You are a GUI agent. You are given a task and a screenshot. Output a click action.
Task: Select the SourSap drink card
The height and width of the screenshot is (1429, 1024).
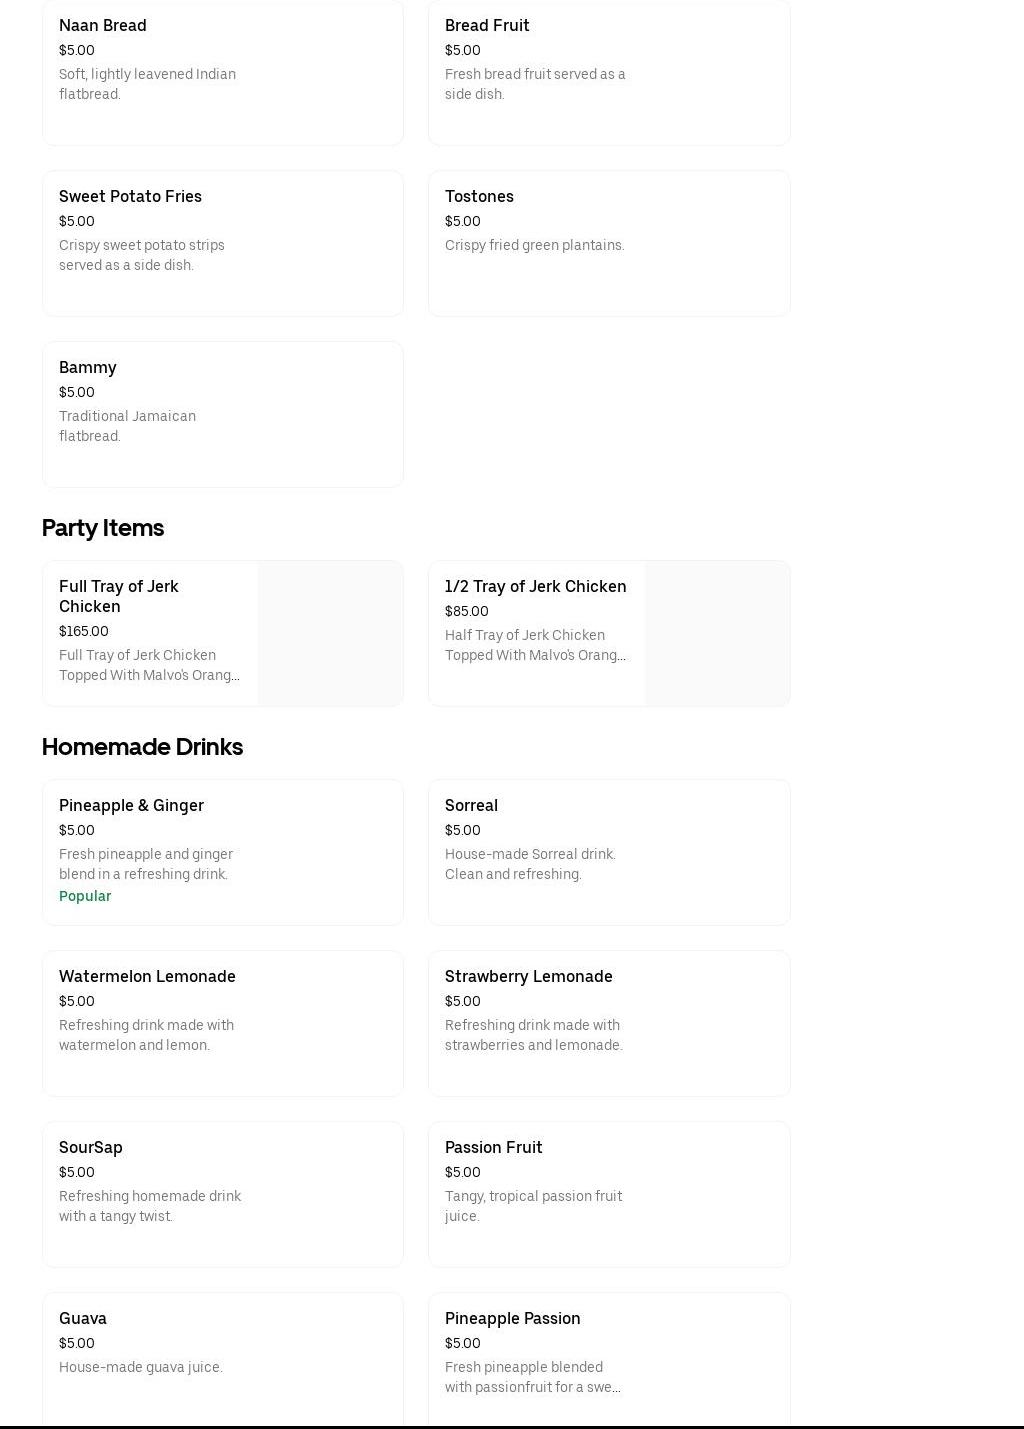tap(222, 1193)
